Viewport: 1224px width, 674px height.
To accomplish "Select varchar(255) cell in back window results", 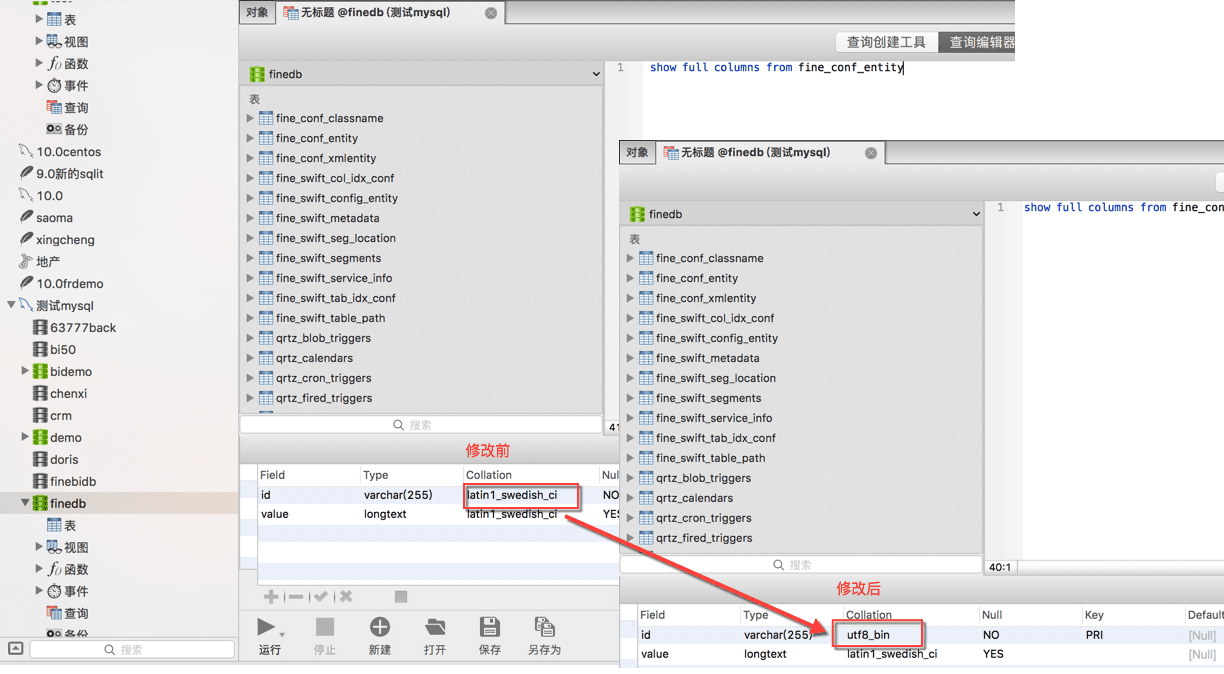I will pyautogui.click(x=398, y=495).
